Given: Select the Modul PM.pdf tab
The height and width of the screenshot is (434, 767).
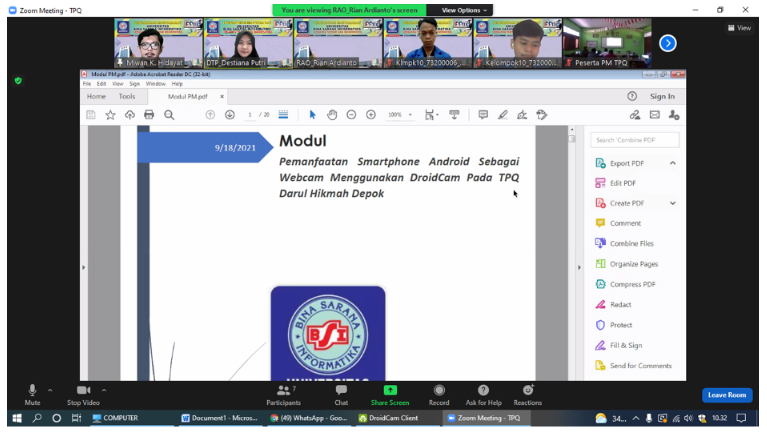Looking at the screenshot, I should (188, 96).
